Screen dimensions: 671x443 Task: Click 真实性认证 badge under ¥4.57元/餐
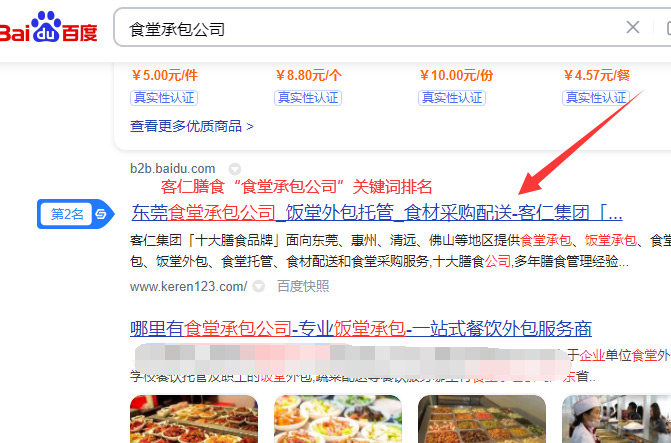click(x=596, y=98)
